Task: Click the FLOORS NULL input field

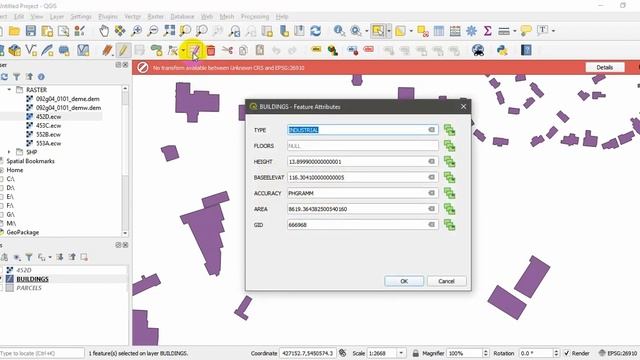Action: click(362, 146)
